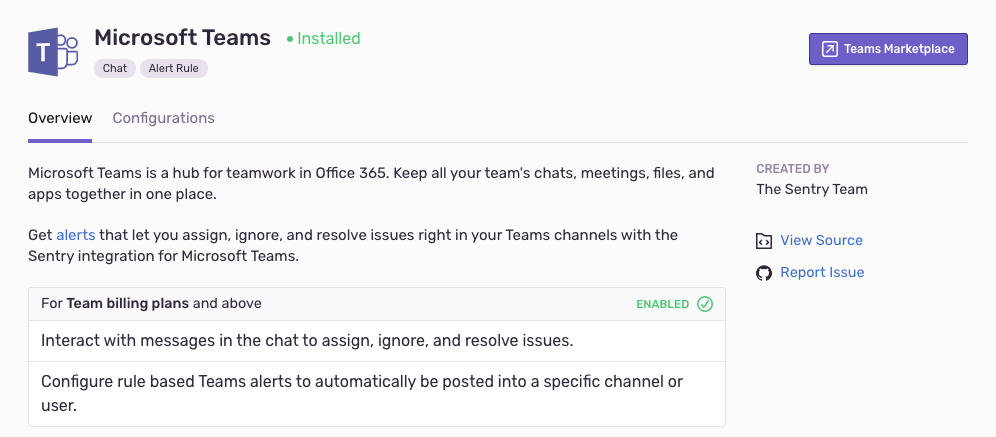The image size is (996, 437).
Task: Click the 'Interact with messages in the chat' row
Action: tap(377, 341)
